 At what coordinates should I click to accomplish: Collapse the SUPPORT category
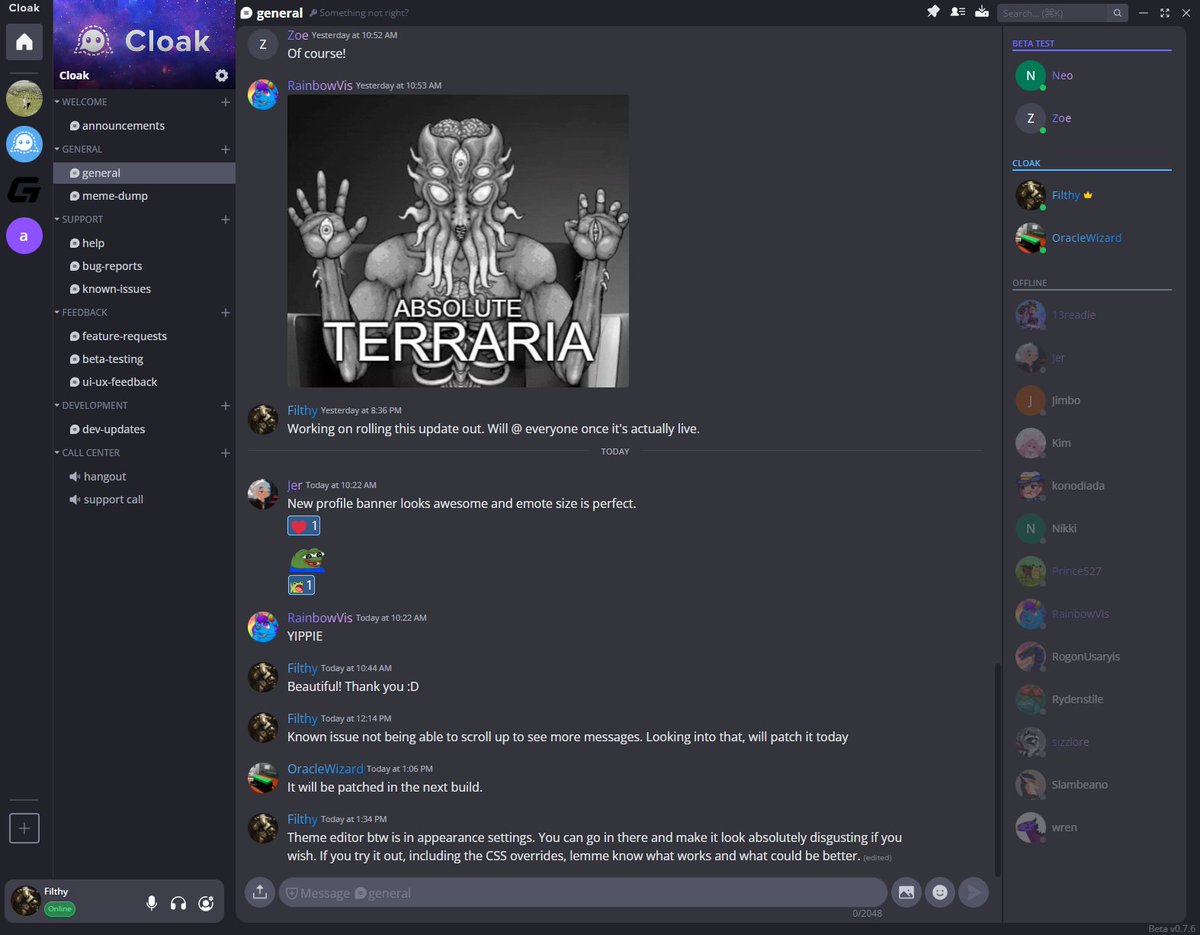(x=82, y=219)
